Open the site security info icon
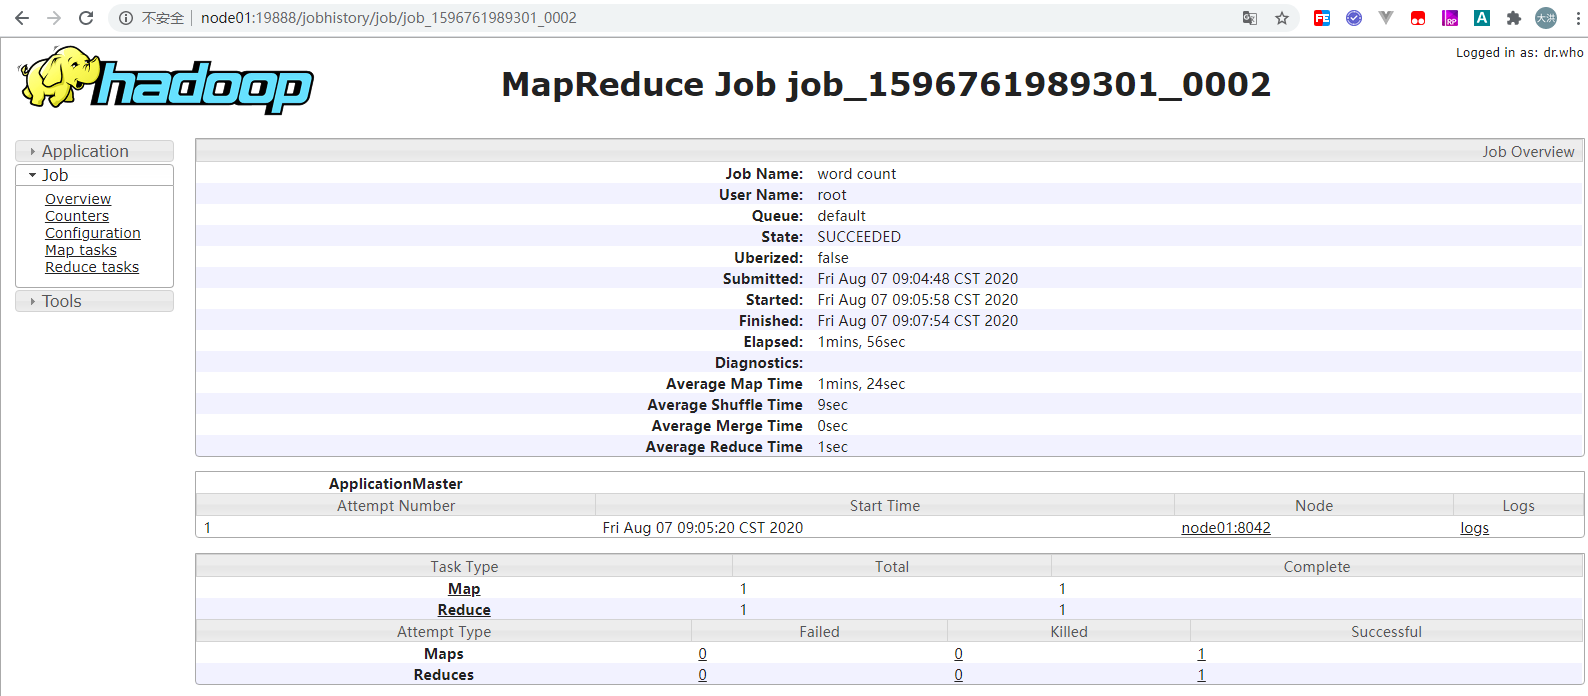The height and width of the screenshot is (696, 1588). [126, 18]
